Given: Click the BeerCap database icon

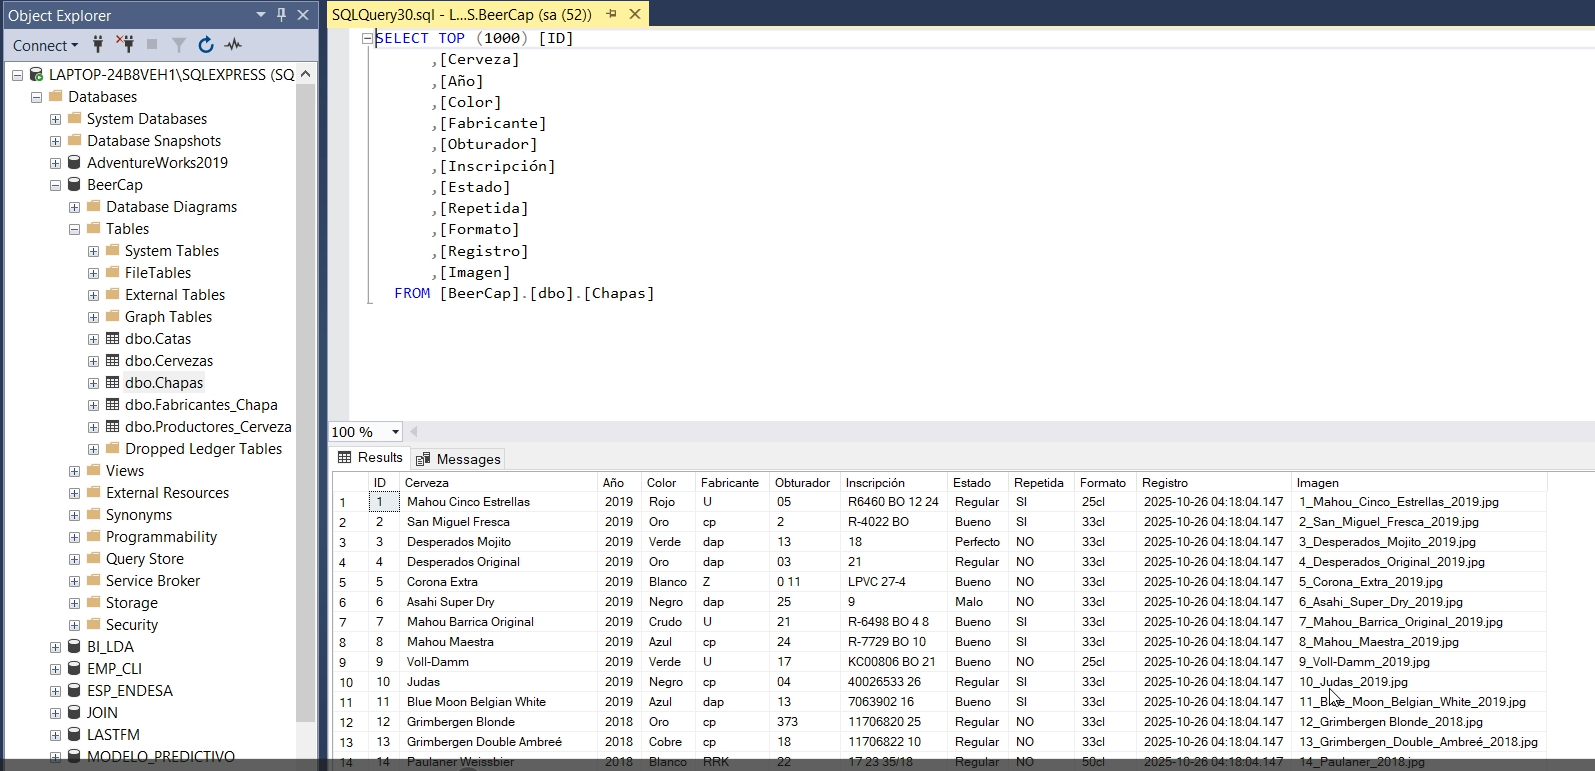Looking at the screenshot, I should pos(74,184).
